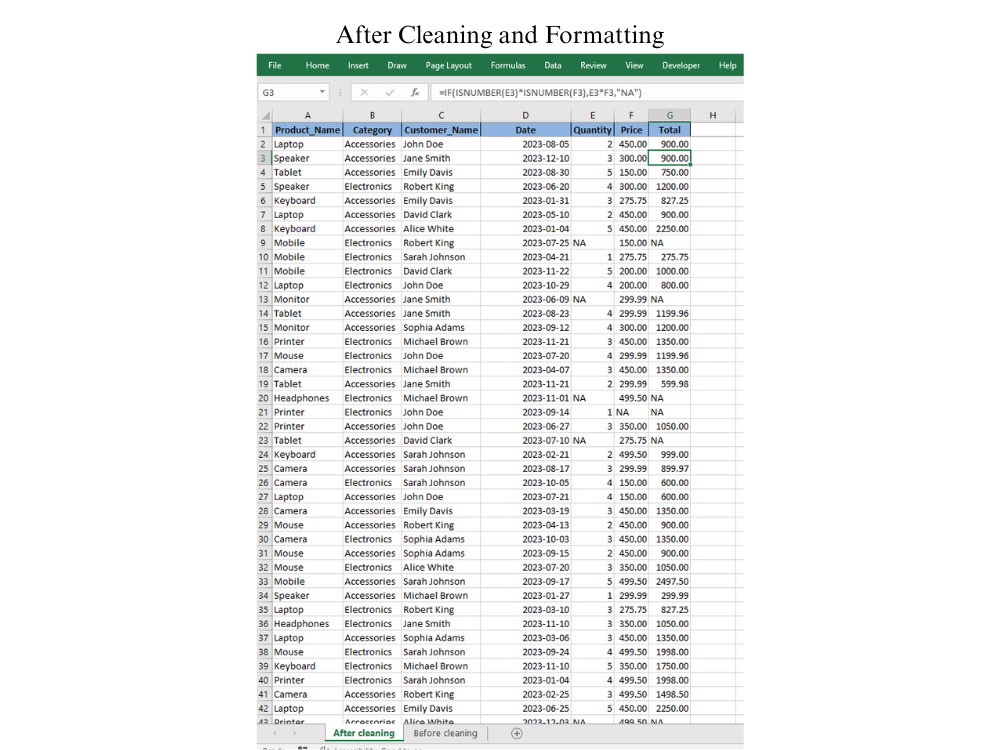Cancel formula entry with the X icon
The width and height of the screenshot is (1000, 750).
364,92
